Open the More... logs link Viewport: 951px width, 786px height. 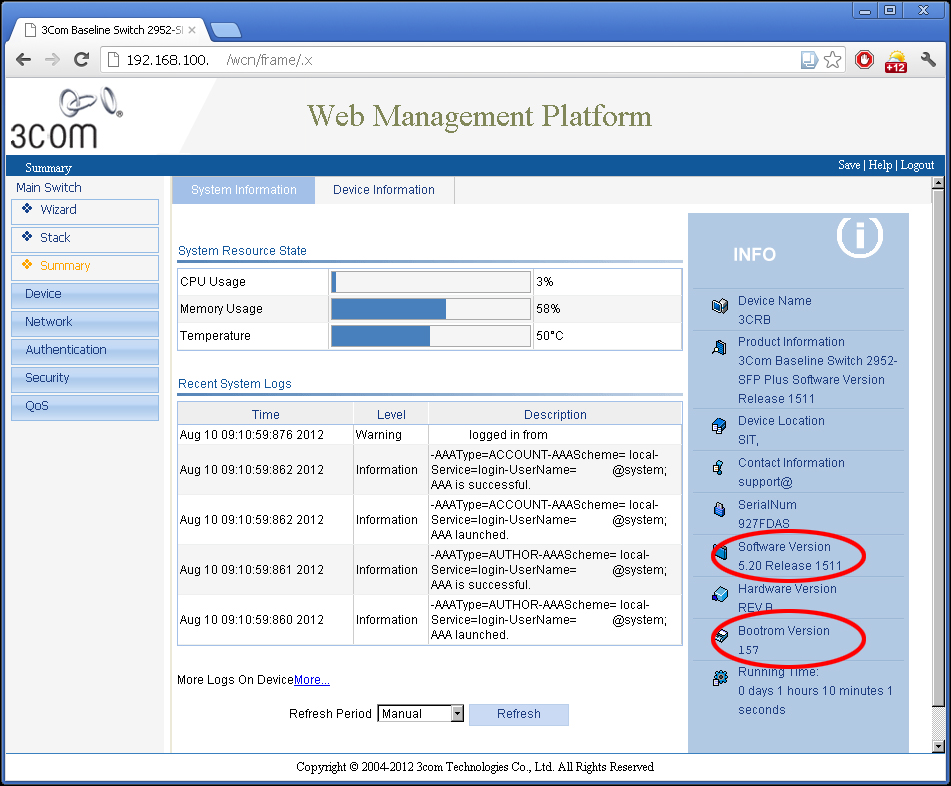312,680
